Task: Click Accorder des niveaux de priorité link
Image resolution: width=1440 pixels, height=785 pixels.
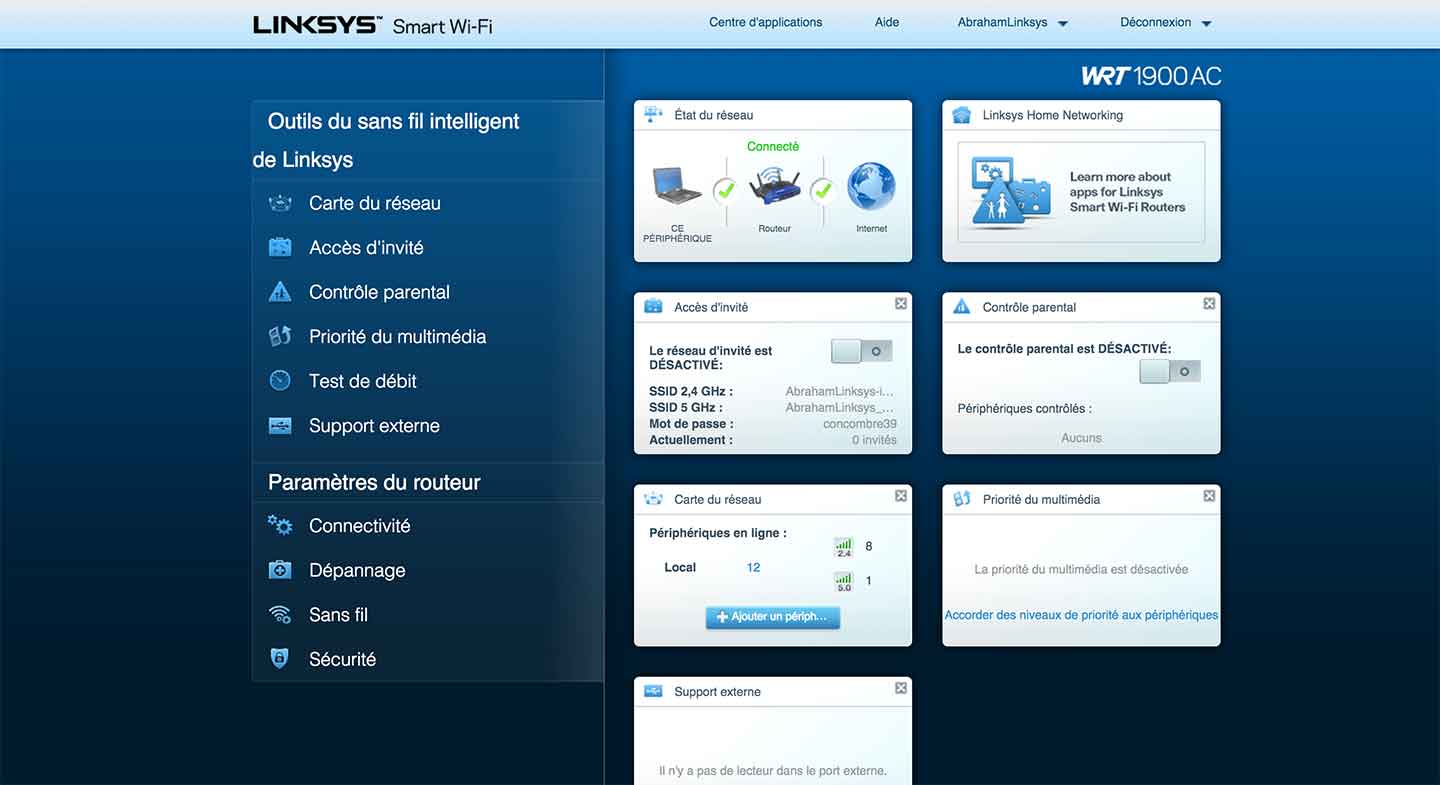Action: tap(1081, 615)
